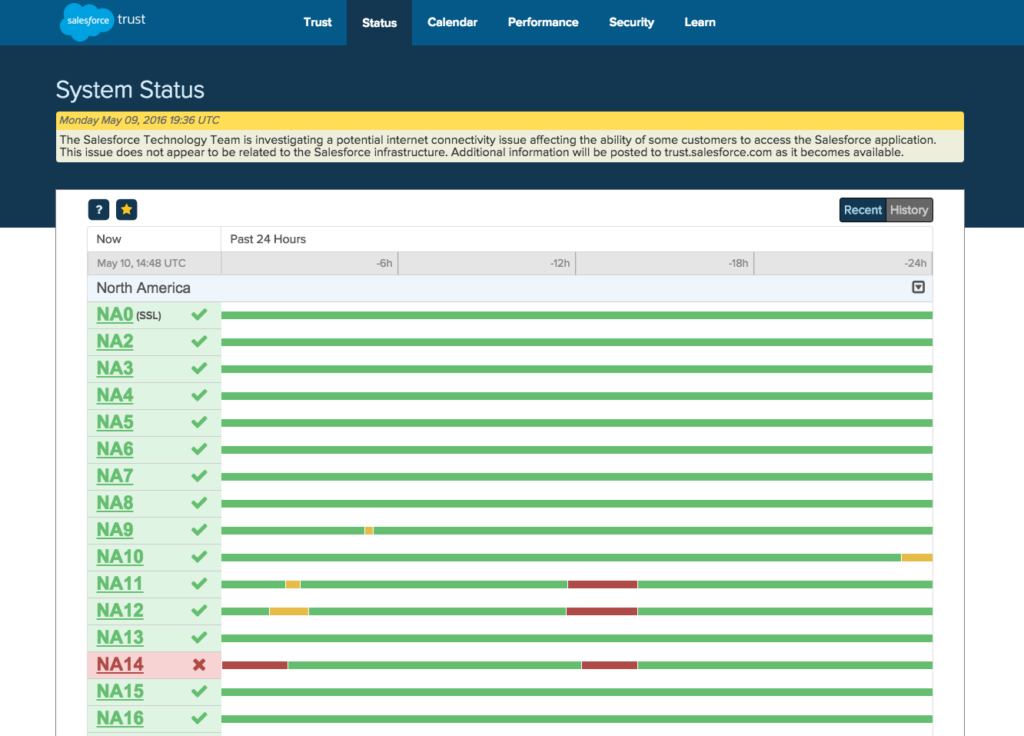Click the Past 24 Hours column header

point(268,239)
